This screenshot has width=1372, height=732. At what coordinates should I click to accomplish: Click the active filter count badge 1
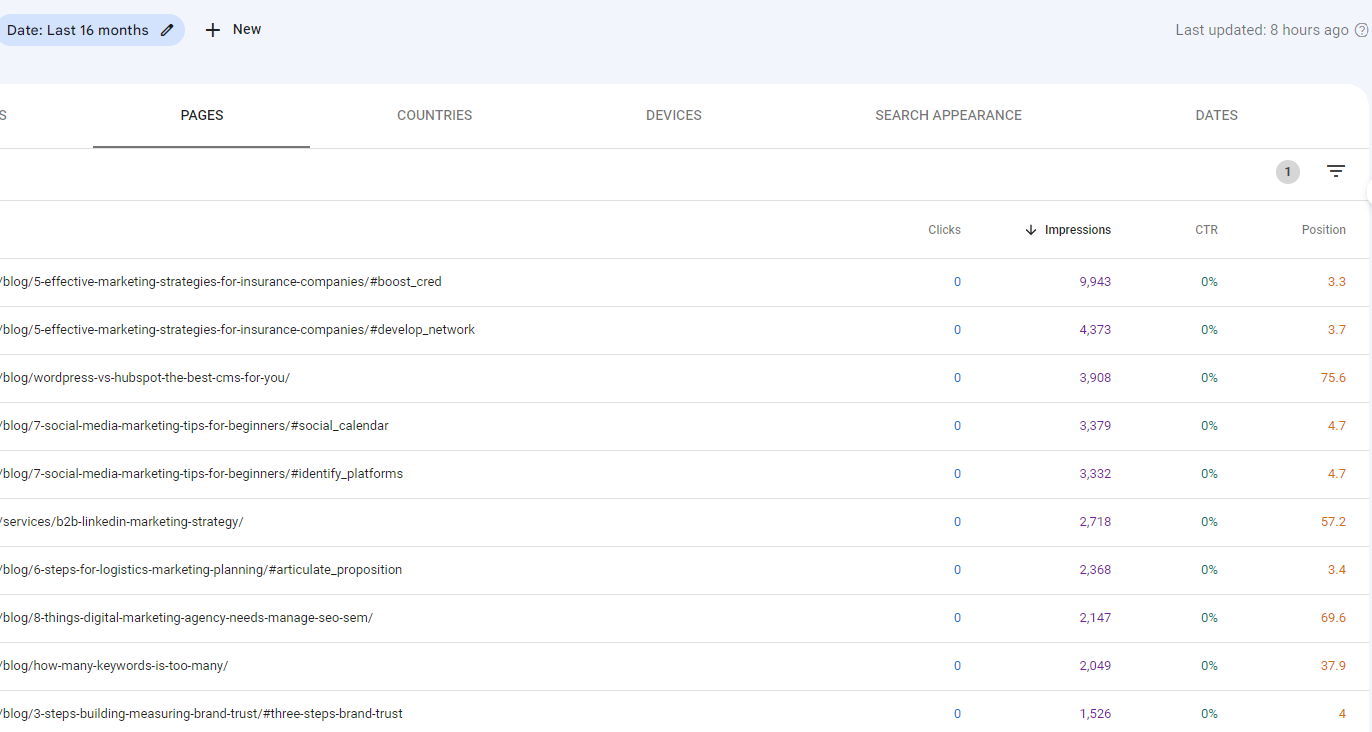1288,172
